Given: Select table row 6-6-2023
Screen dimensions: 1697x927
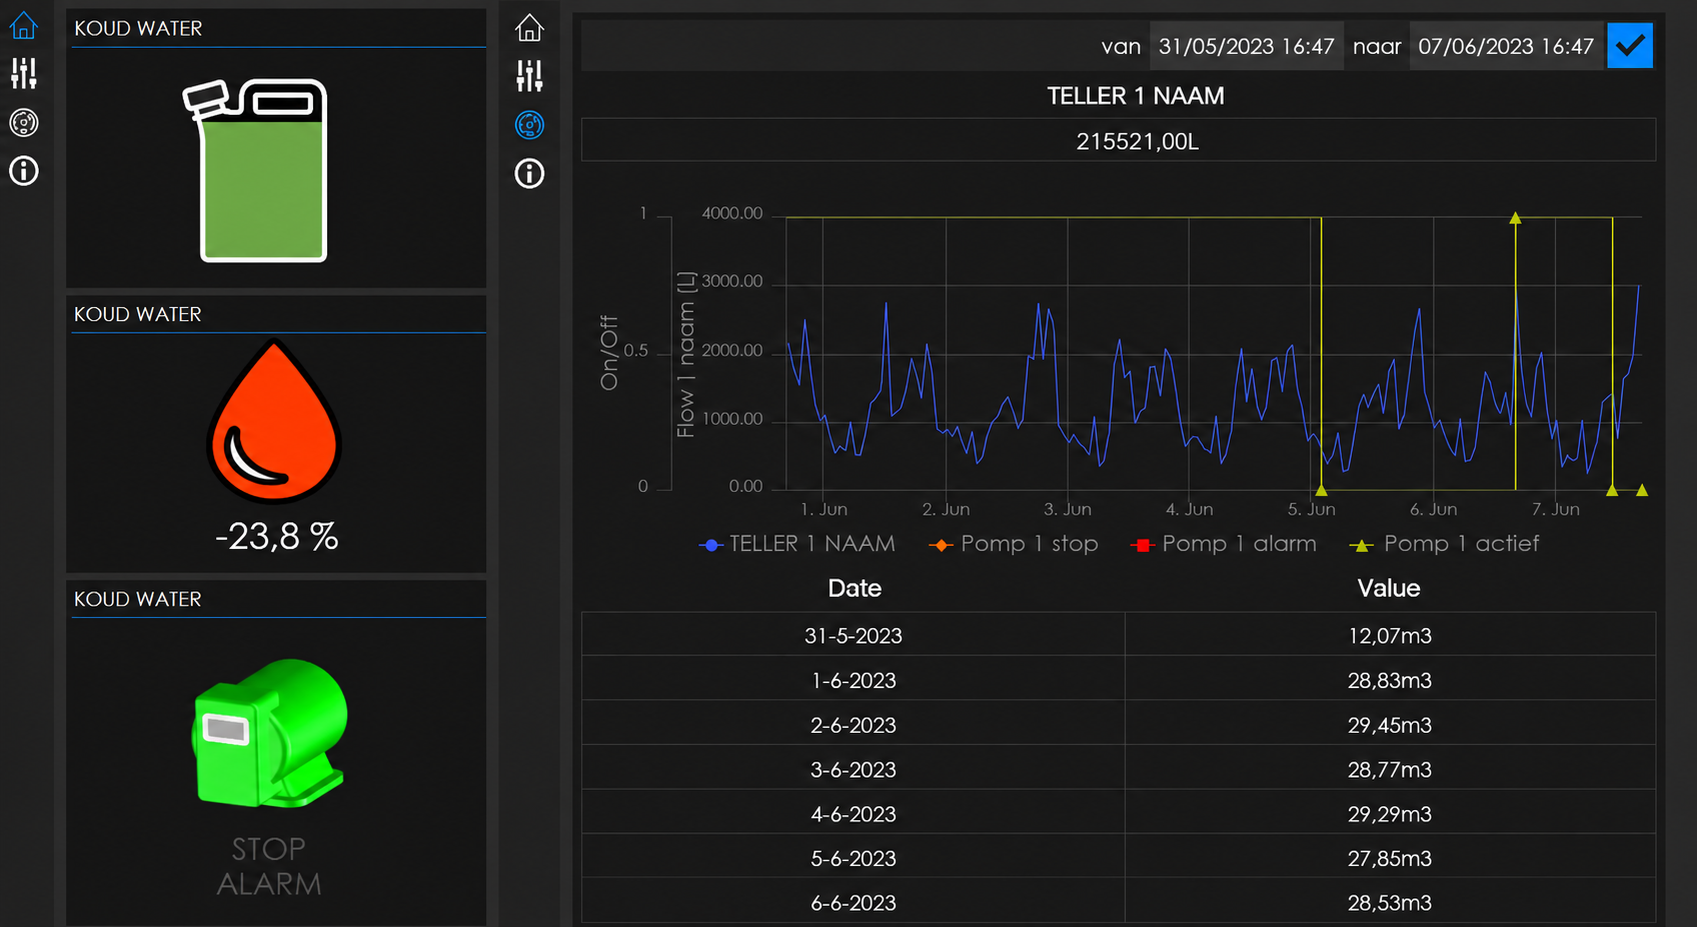Looking at the screenshot, I should [x=1118, y=902].
